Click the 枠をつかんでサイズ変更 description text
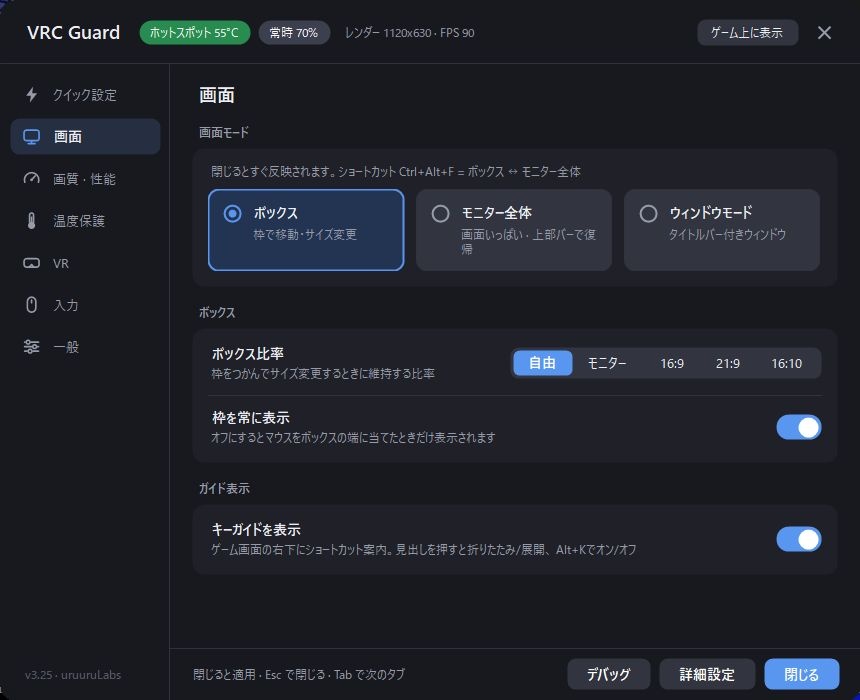Viewport: 860px width, 700px height. tap(323, 374)
